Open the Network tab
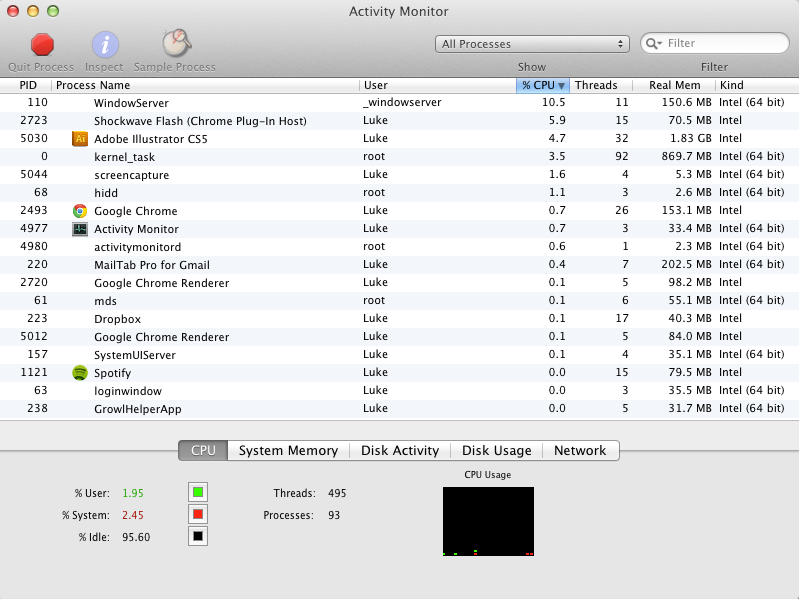 580,451
